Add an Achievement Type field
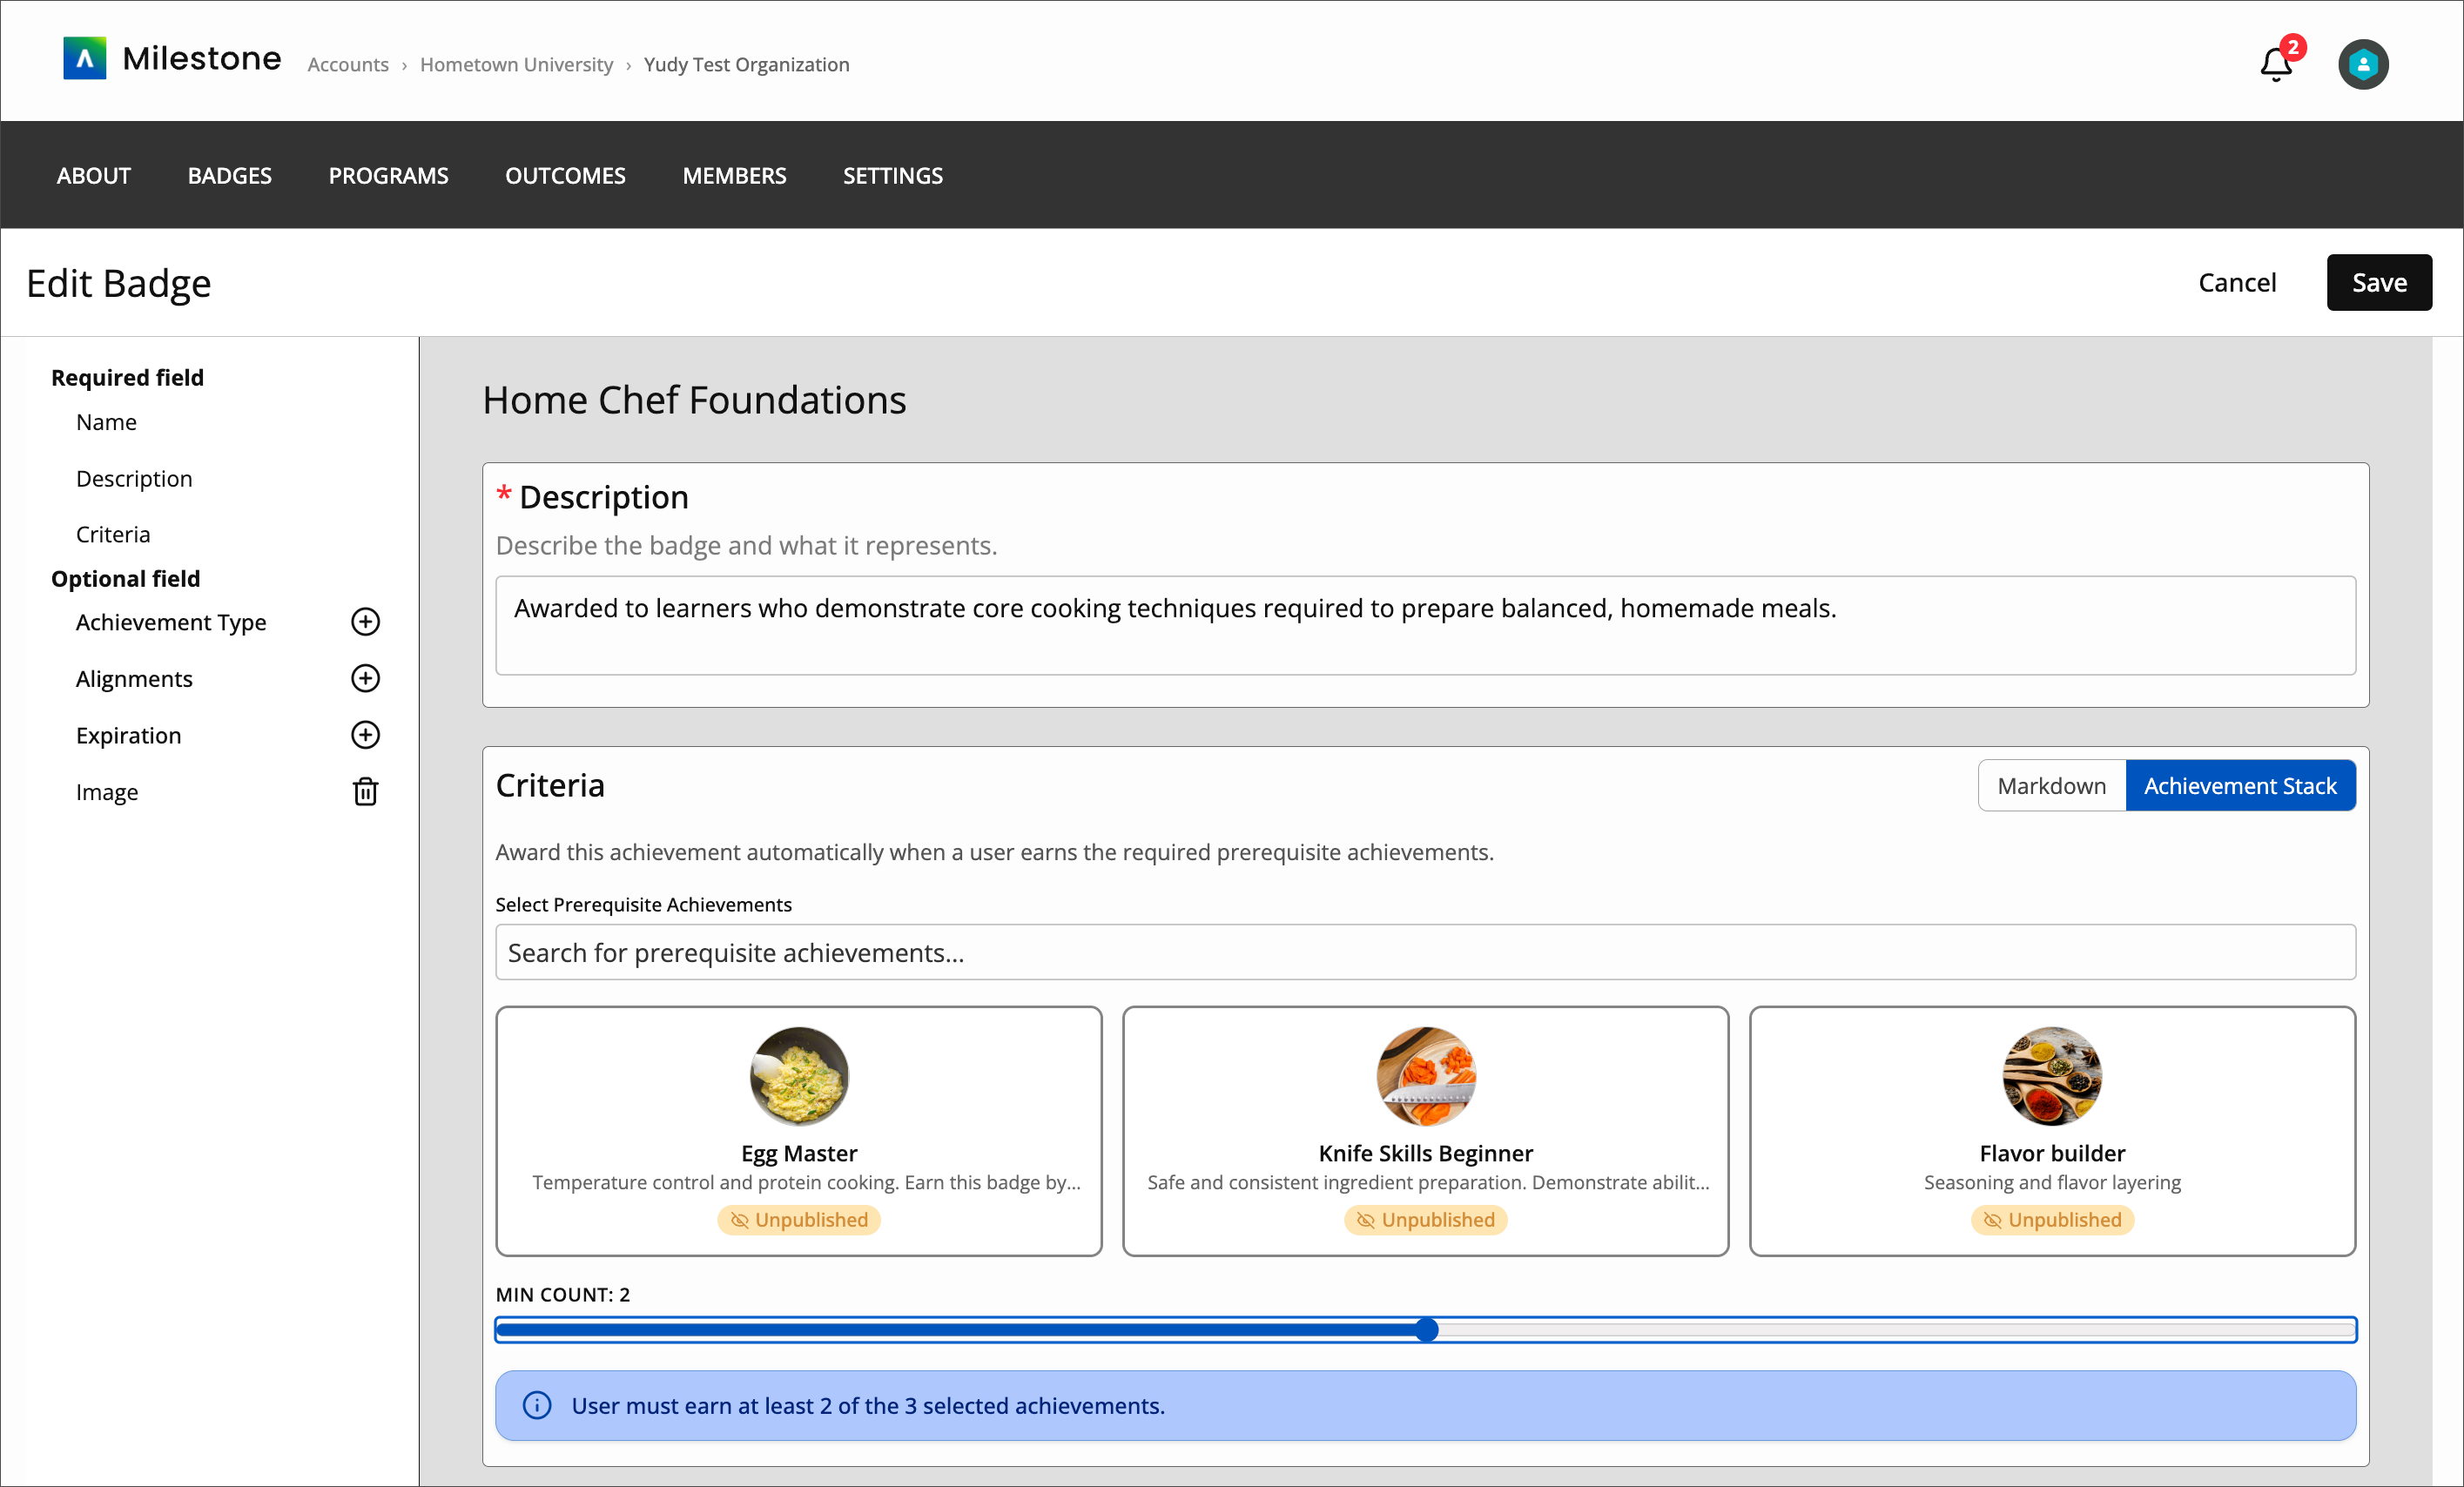Viewport: 2464px width, 1487px height. point(366,622)
